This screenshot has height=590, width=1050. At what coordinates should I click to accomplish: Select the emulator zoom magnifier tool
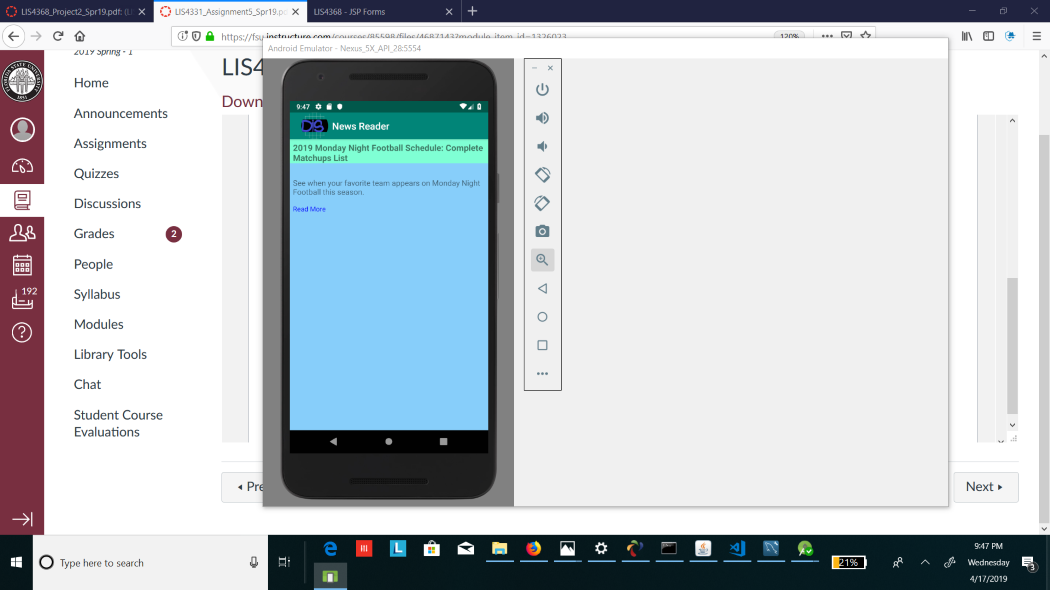542,260
